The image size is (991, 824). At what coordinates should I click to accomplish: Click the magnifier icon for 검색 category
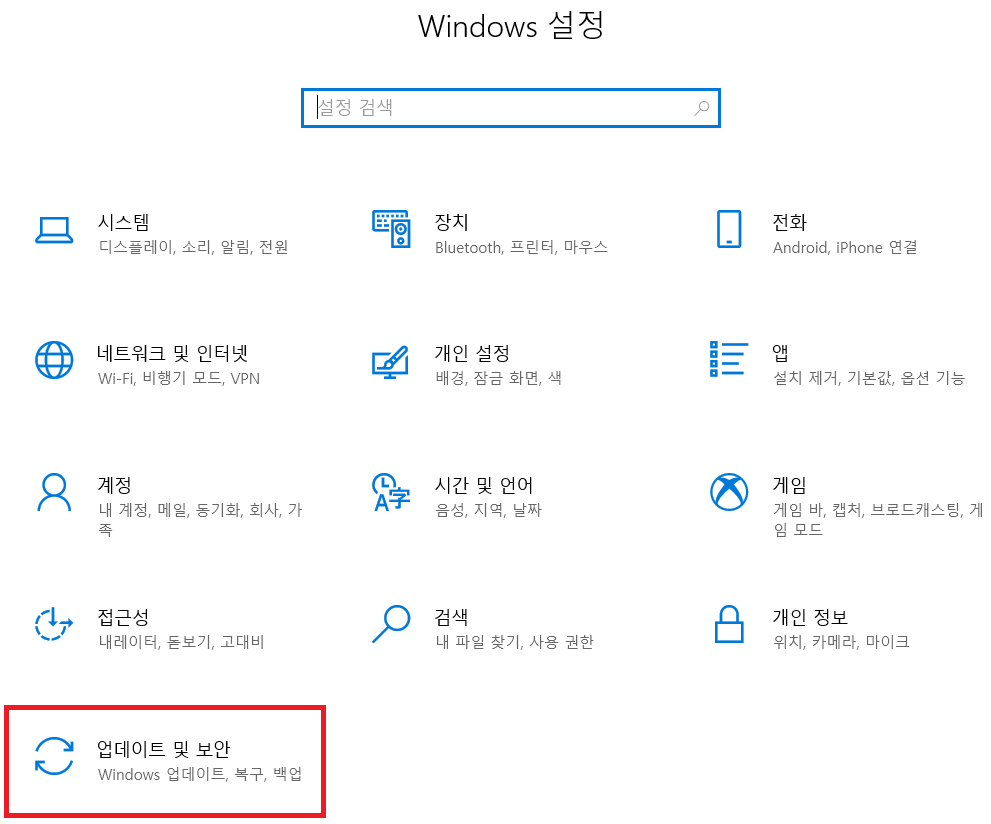391,624
